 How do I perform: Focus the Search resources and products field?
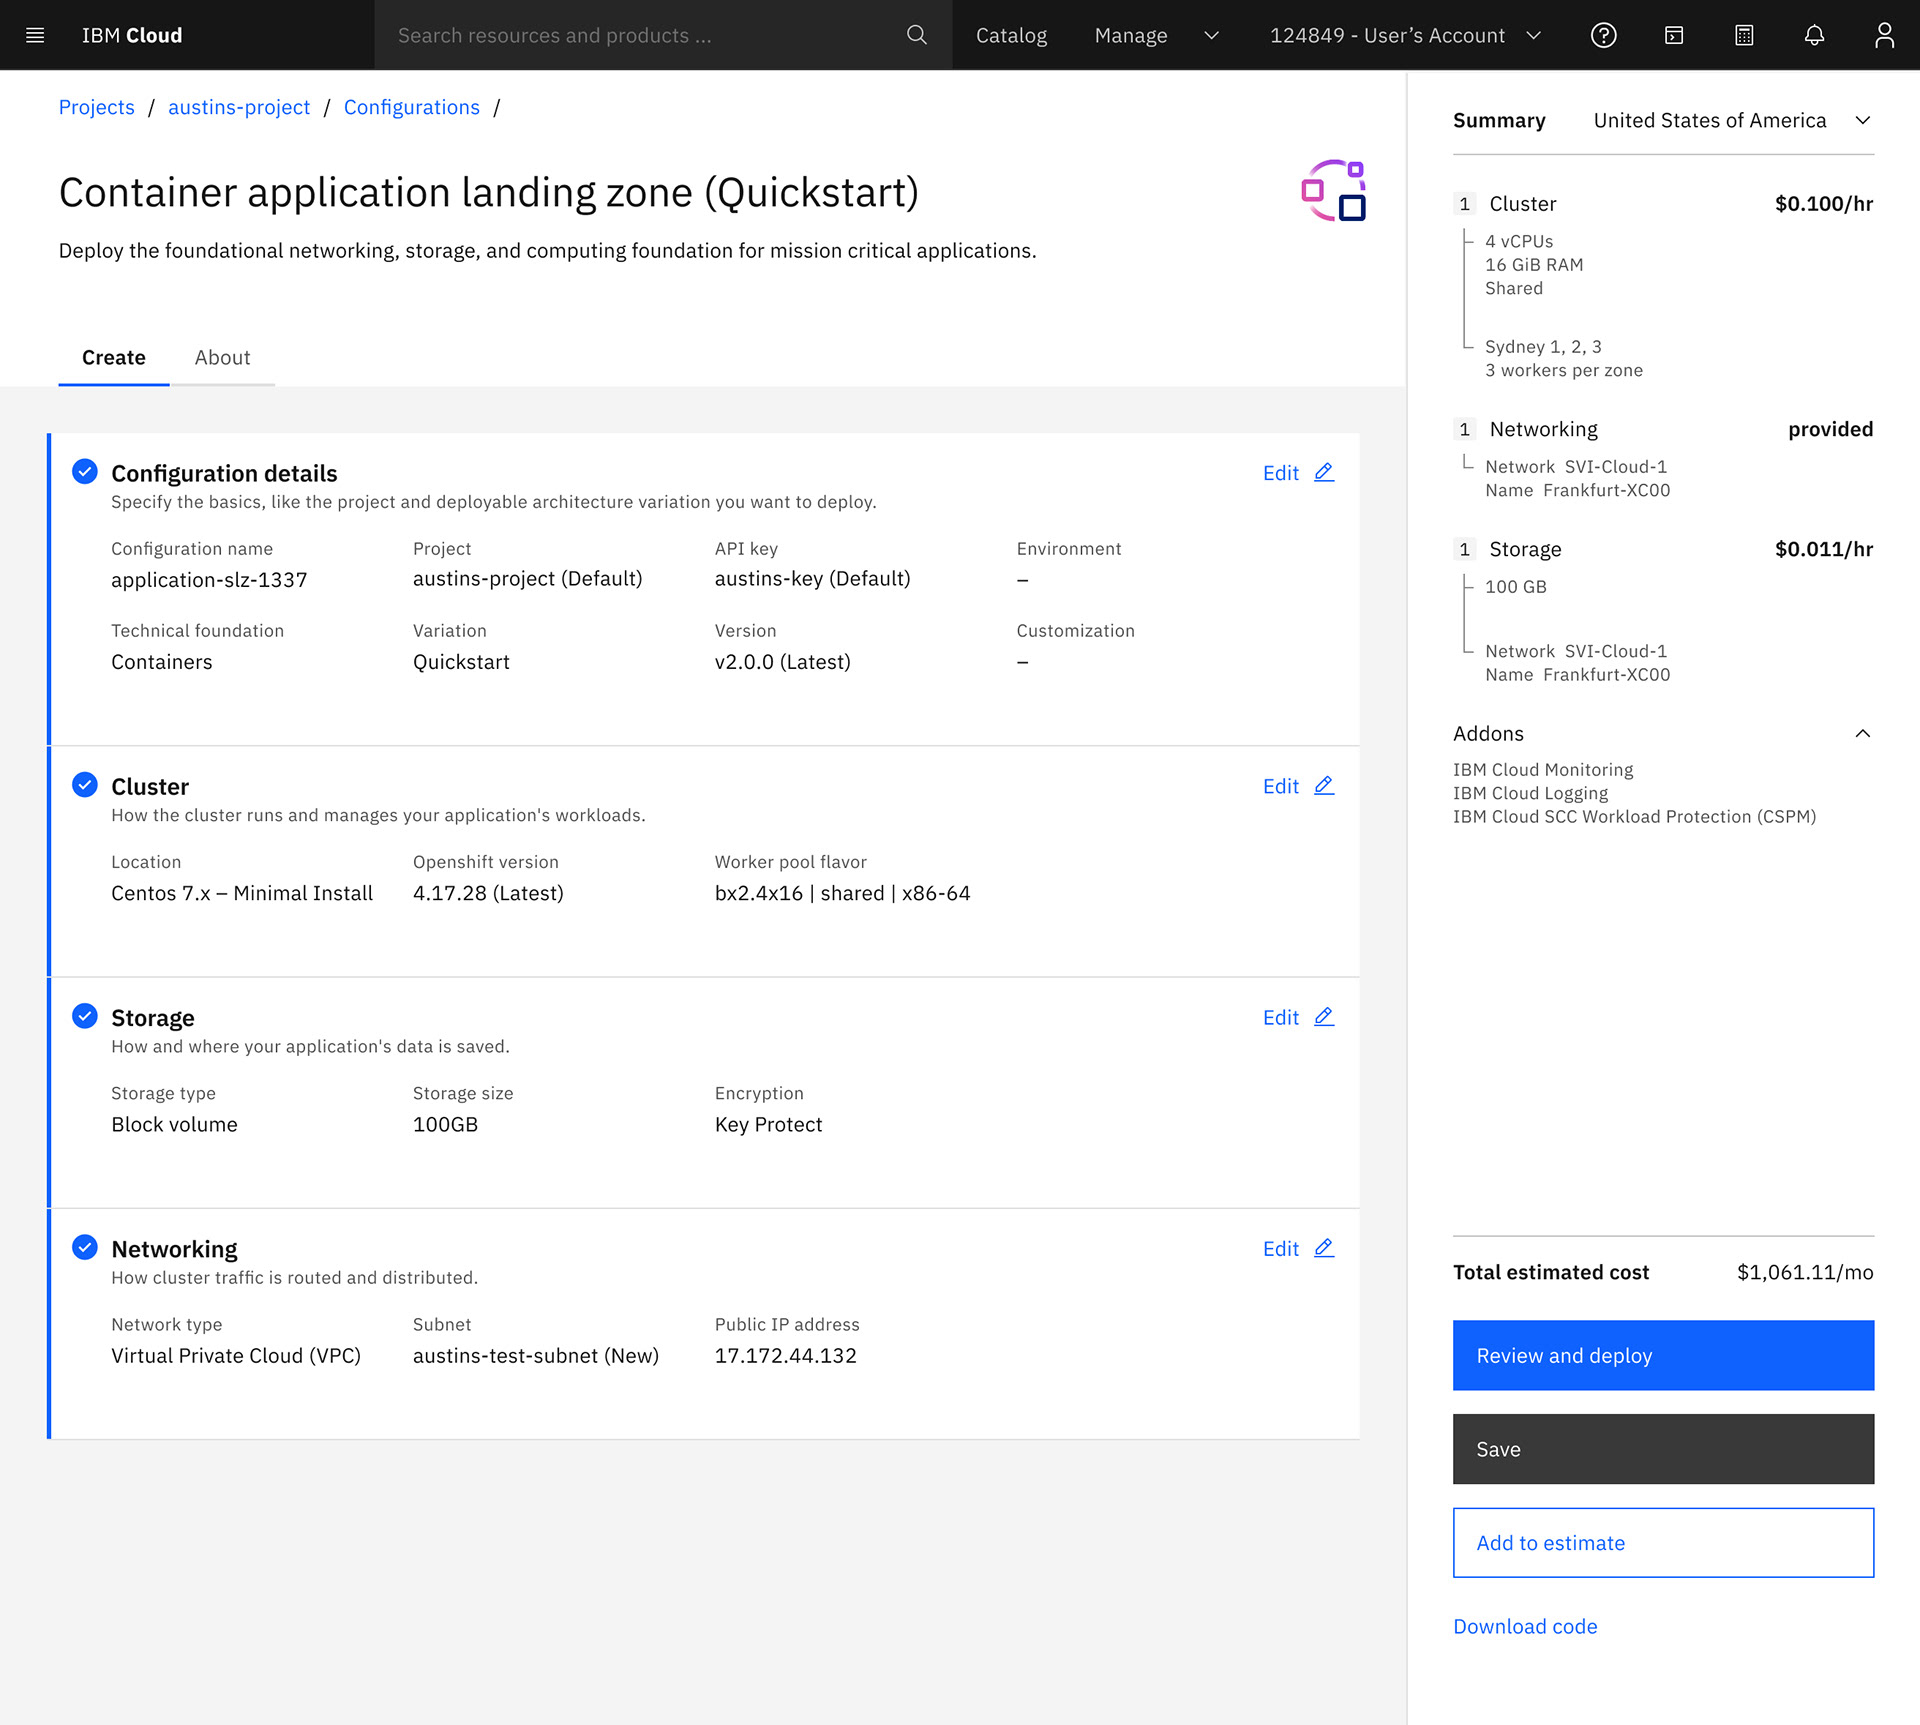point(663,35)
